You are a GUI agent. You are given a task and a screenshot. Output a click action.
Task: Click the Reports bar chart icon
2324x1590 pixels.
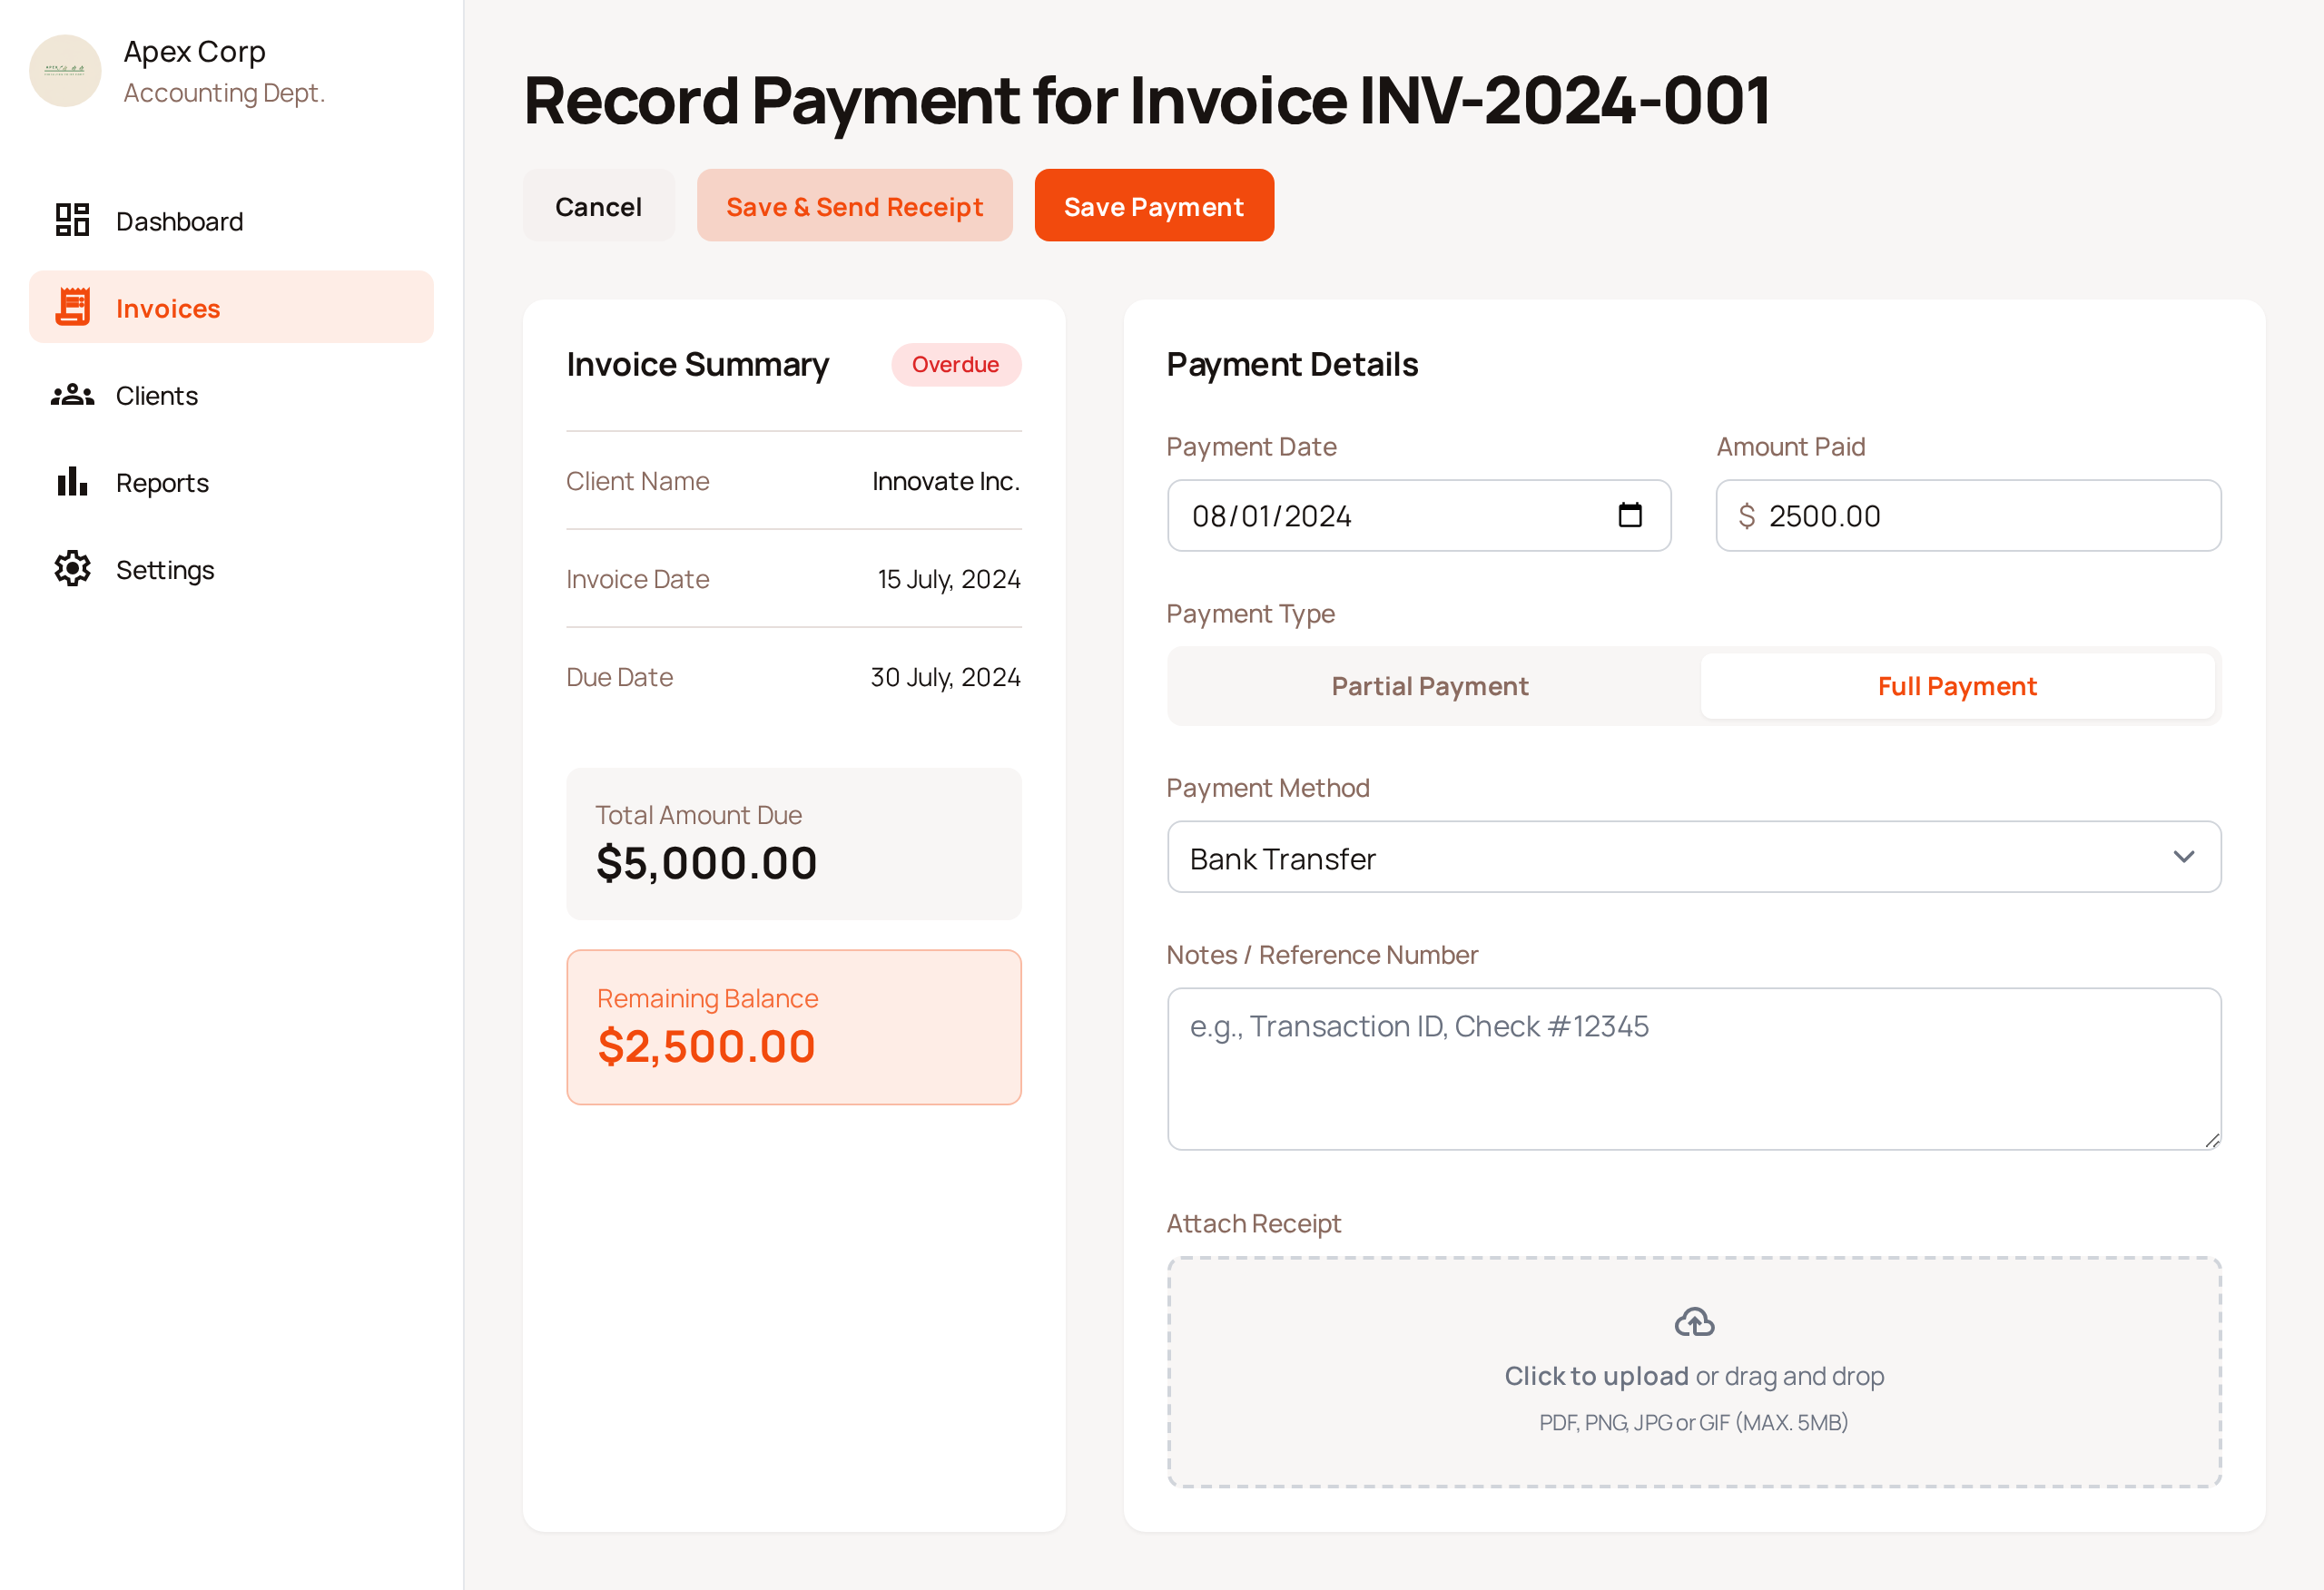click(x=71, y=482)
